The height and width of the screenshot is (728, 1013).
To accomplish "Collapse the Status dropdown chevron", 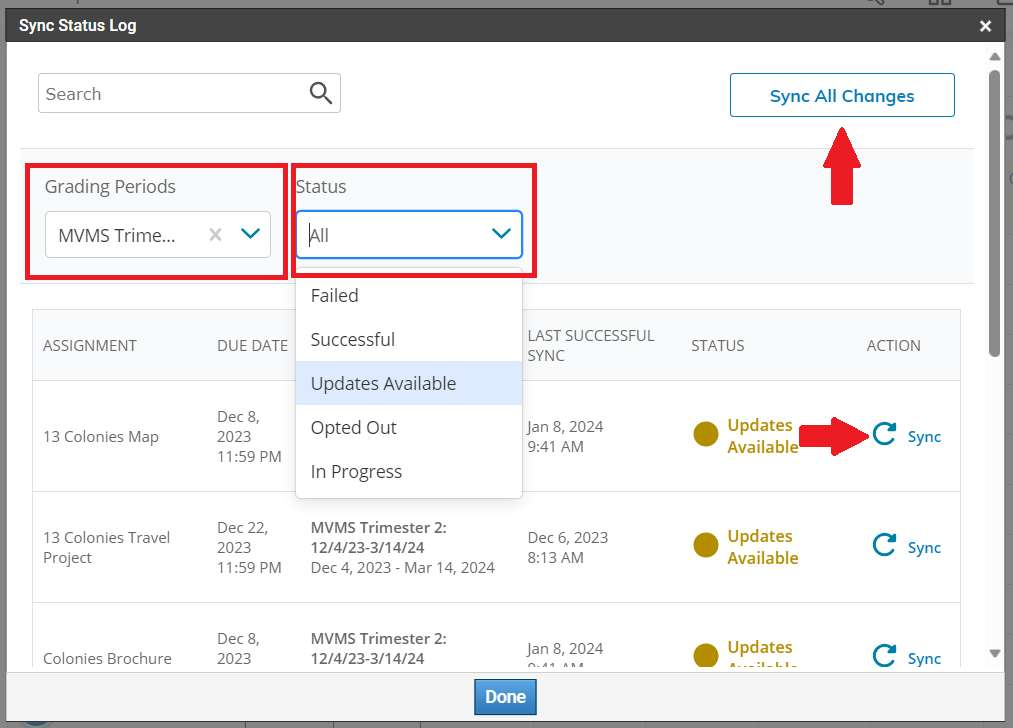I will 501,234.
